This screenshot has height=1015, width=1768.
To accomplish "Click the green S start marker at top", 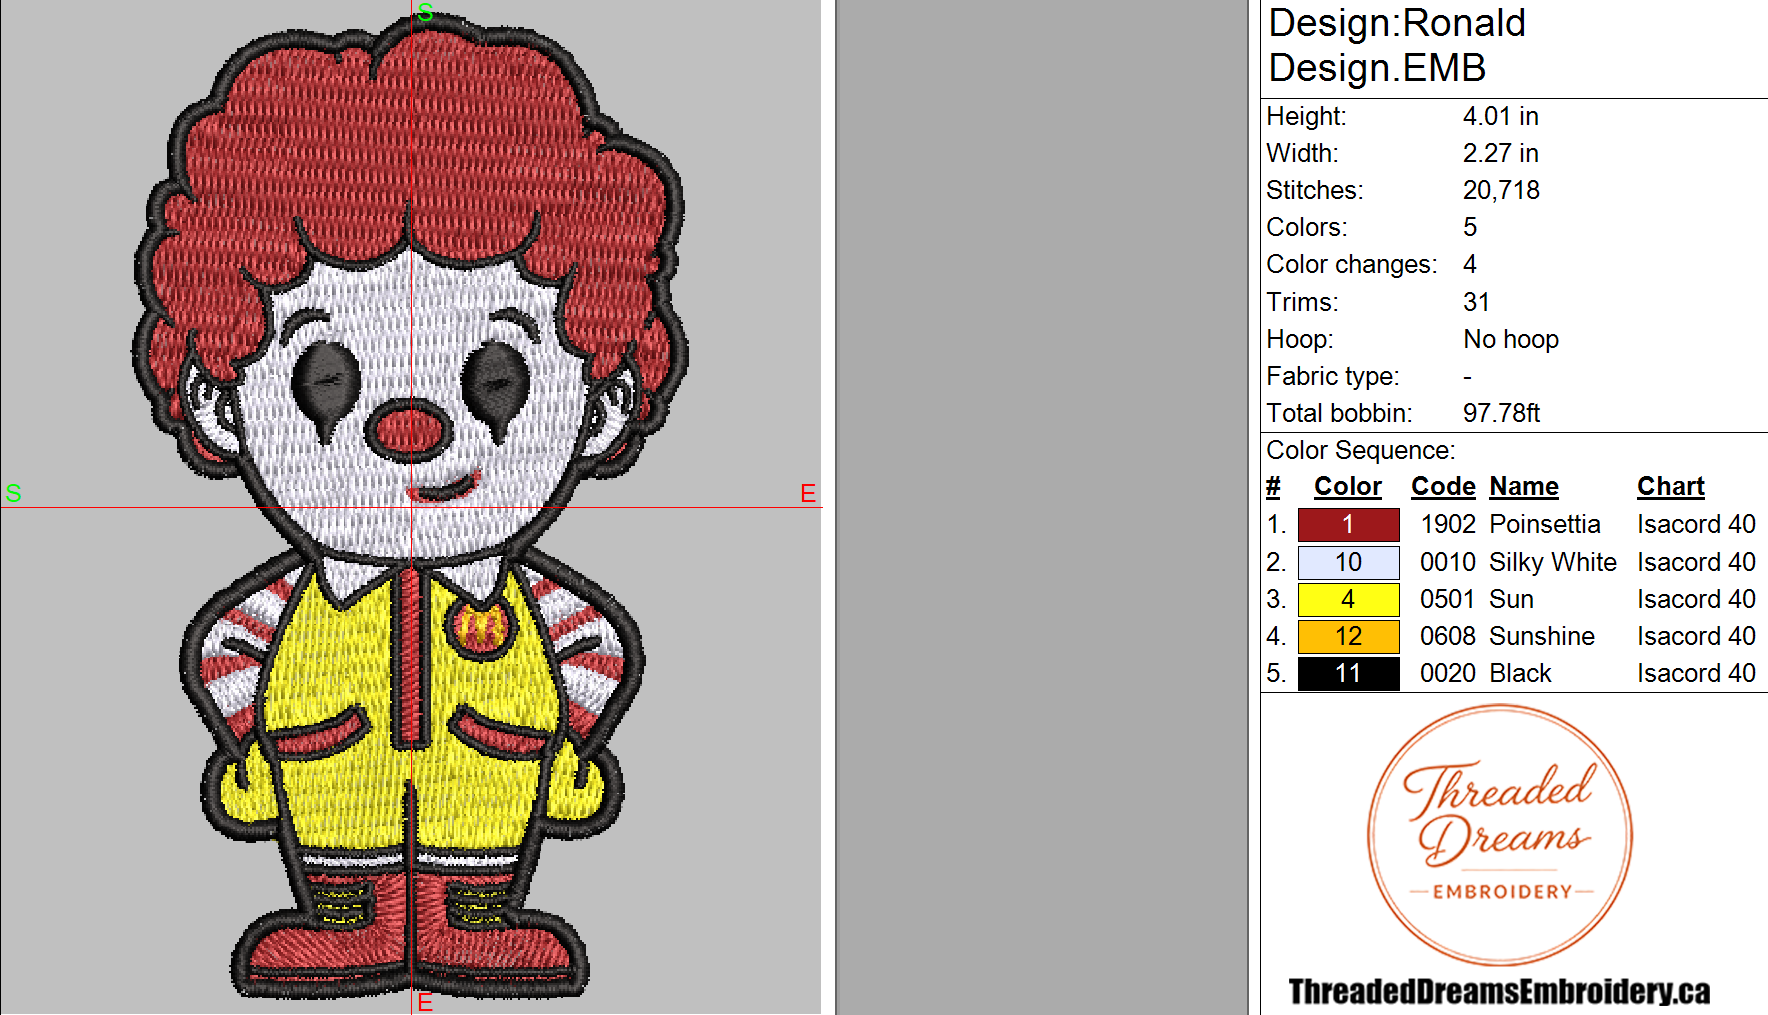I will pos(425,13).
